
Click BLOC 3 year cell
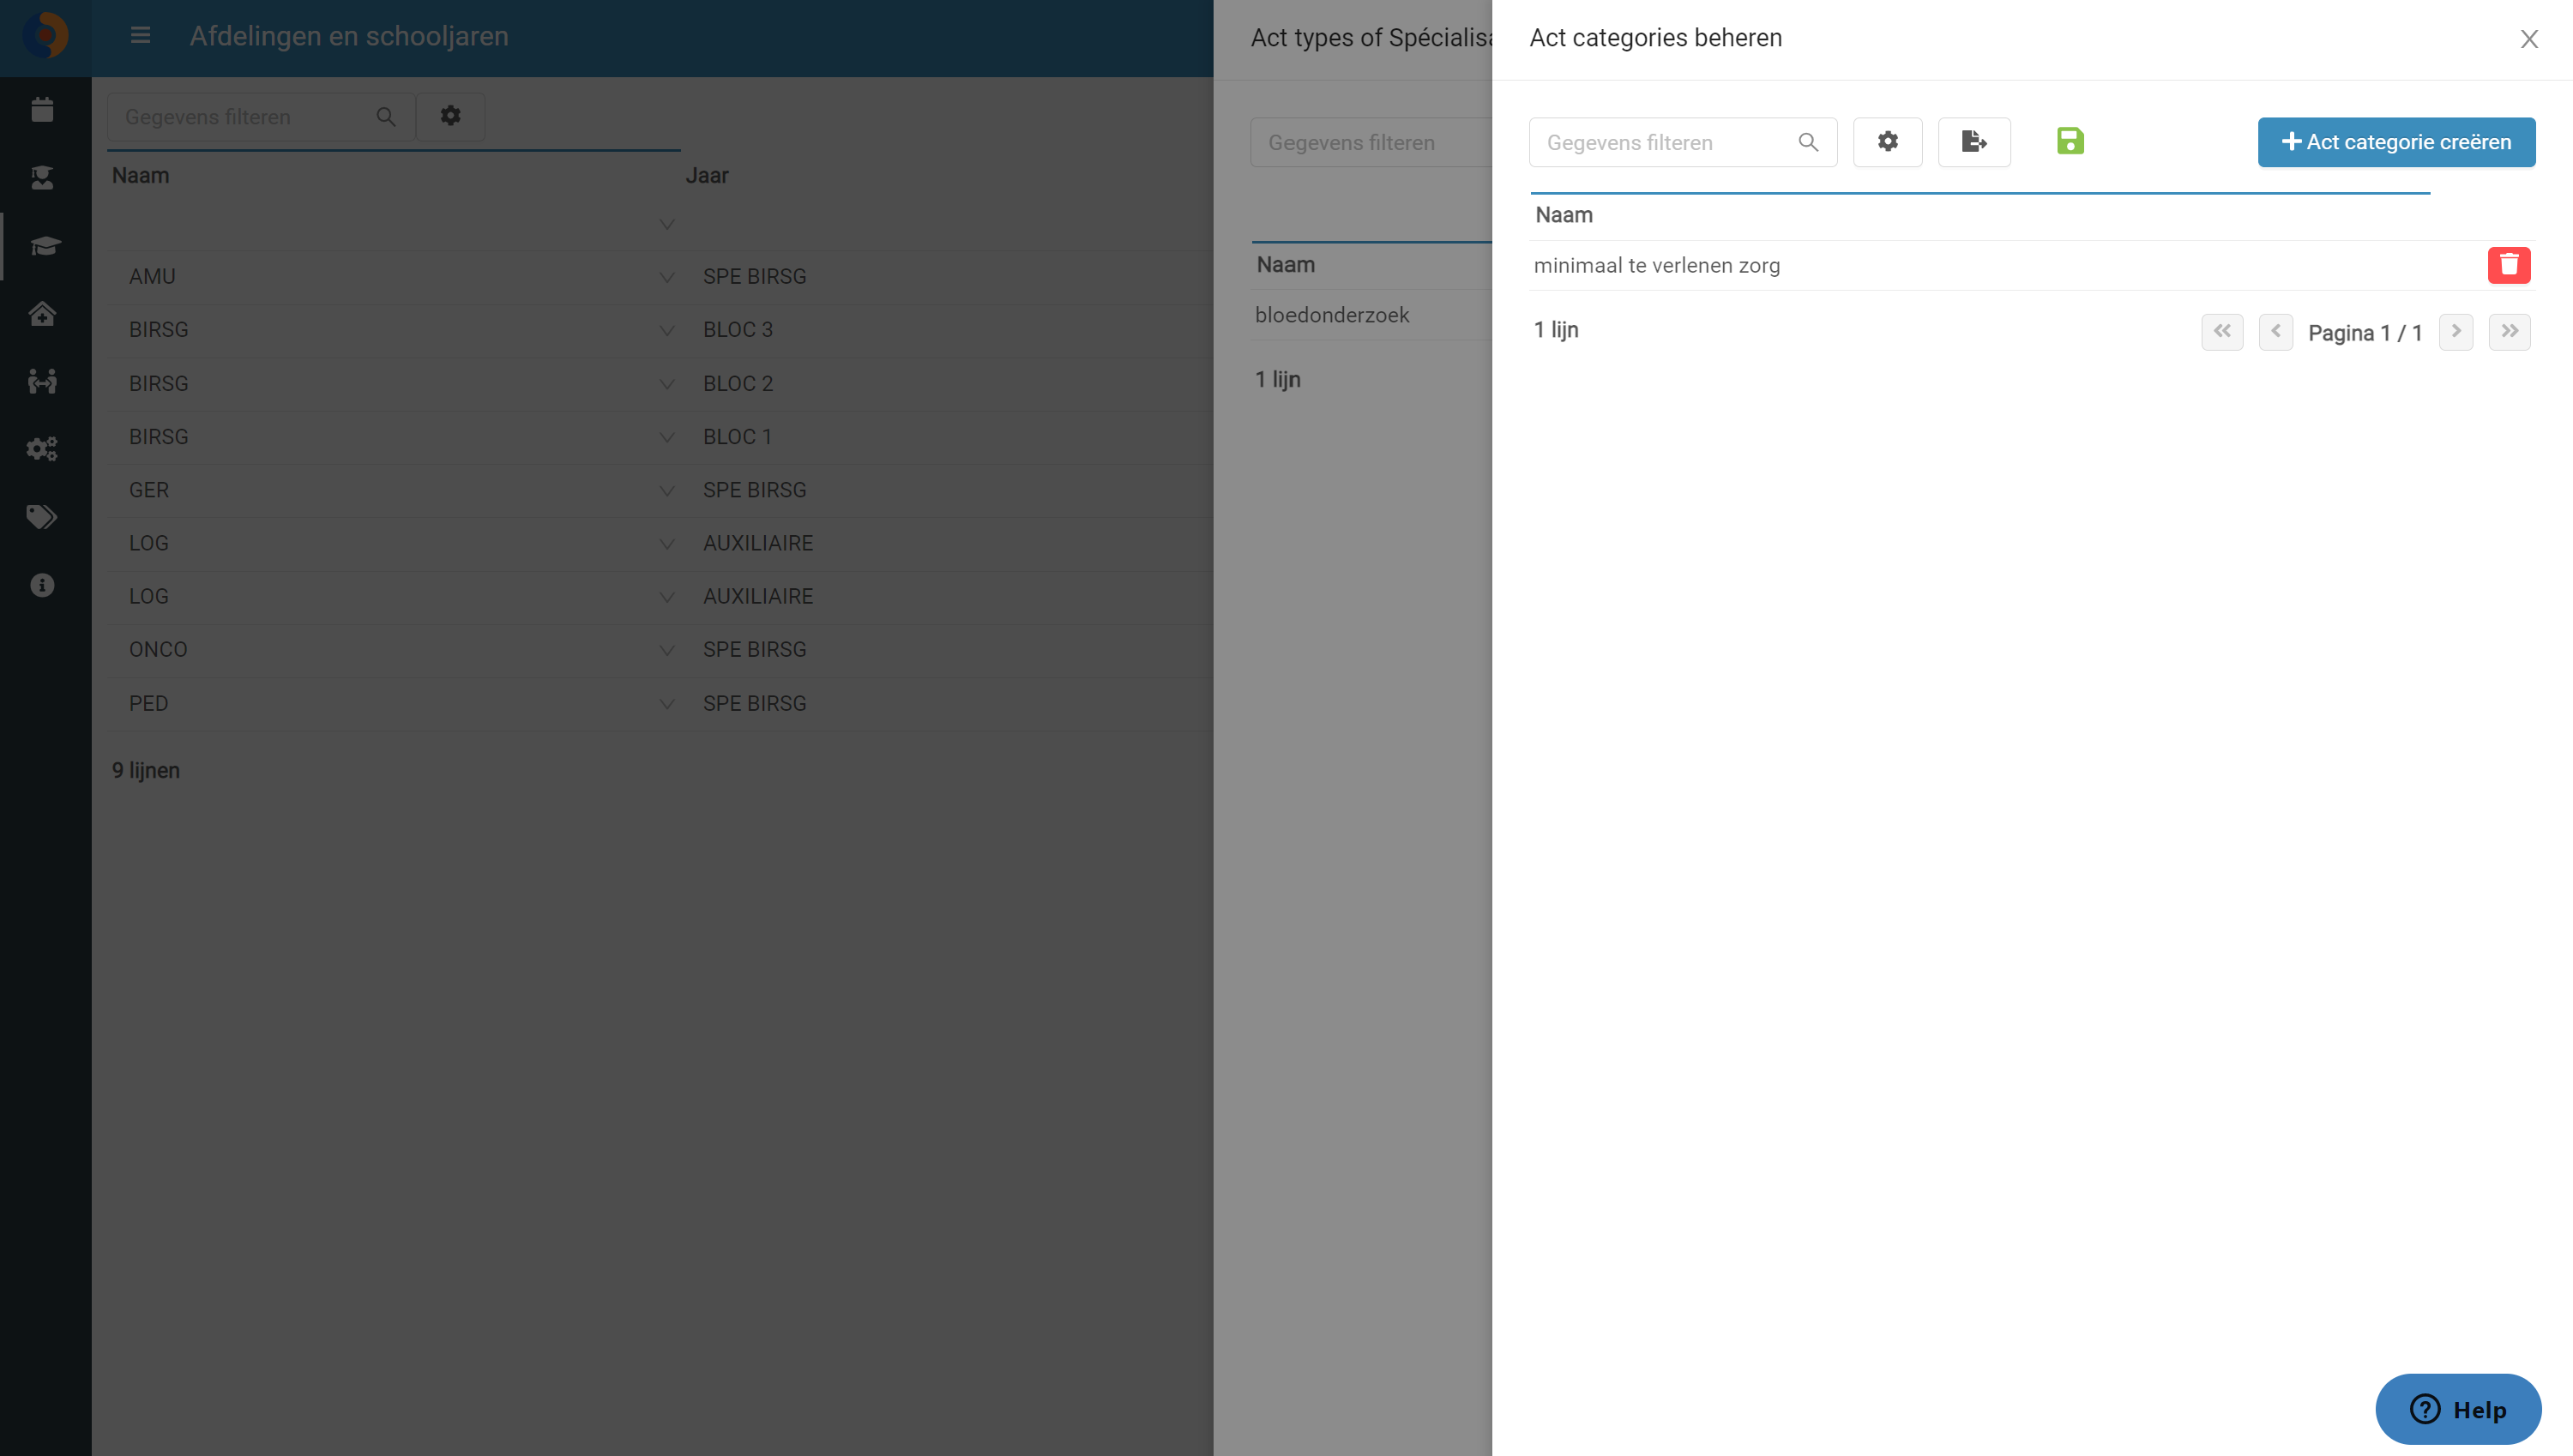point(737,330)
